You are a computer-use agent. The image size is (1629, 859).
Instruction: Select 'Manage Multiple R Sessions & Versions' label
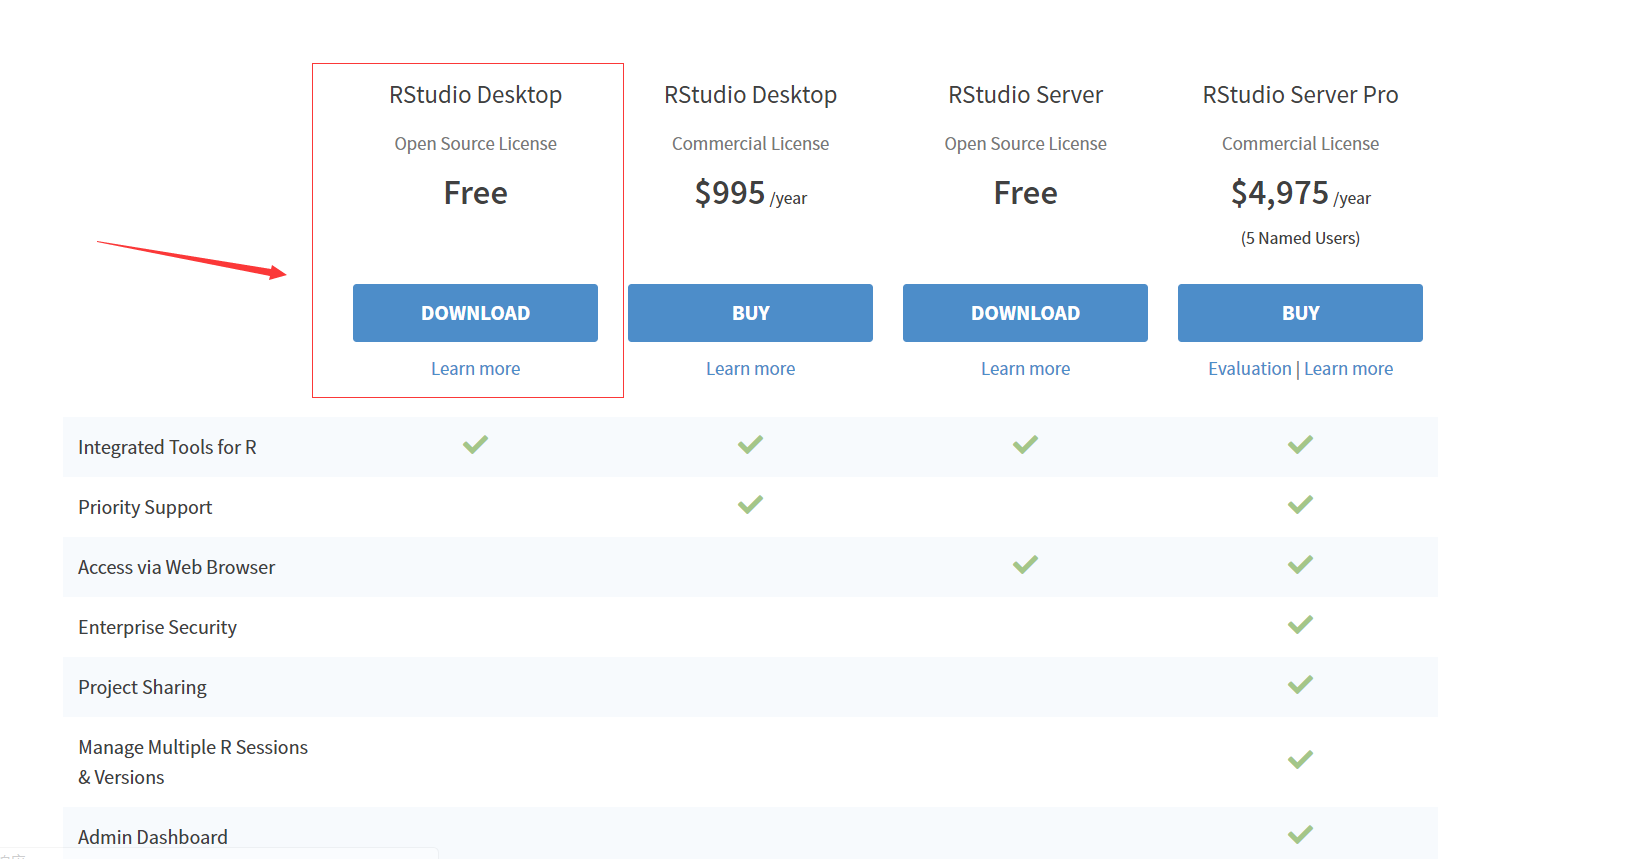[193, 762]
